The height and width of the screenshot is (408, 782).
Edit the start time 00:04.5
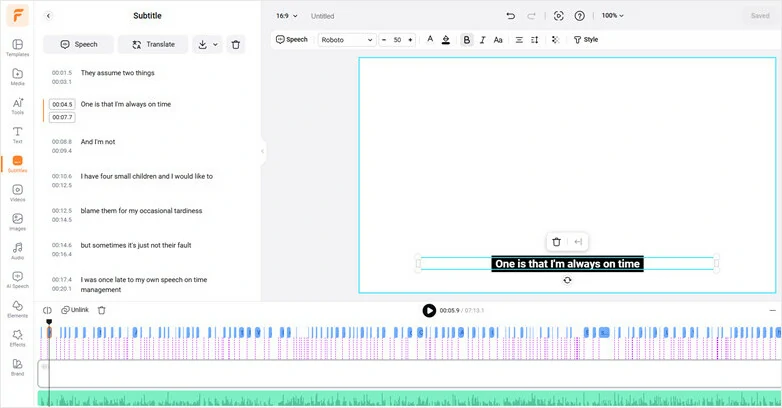click(62, 104)
